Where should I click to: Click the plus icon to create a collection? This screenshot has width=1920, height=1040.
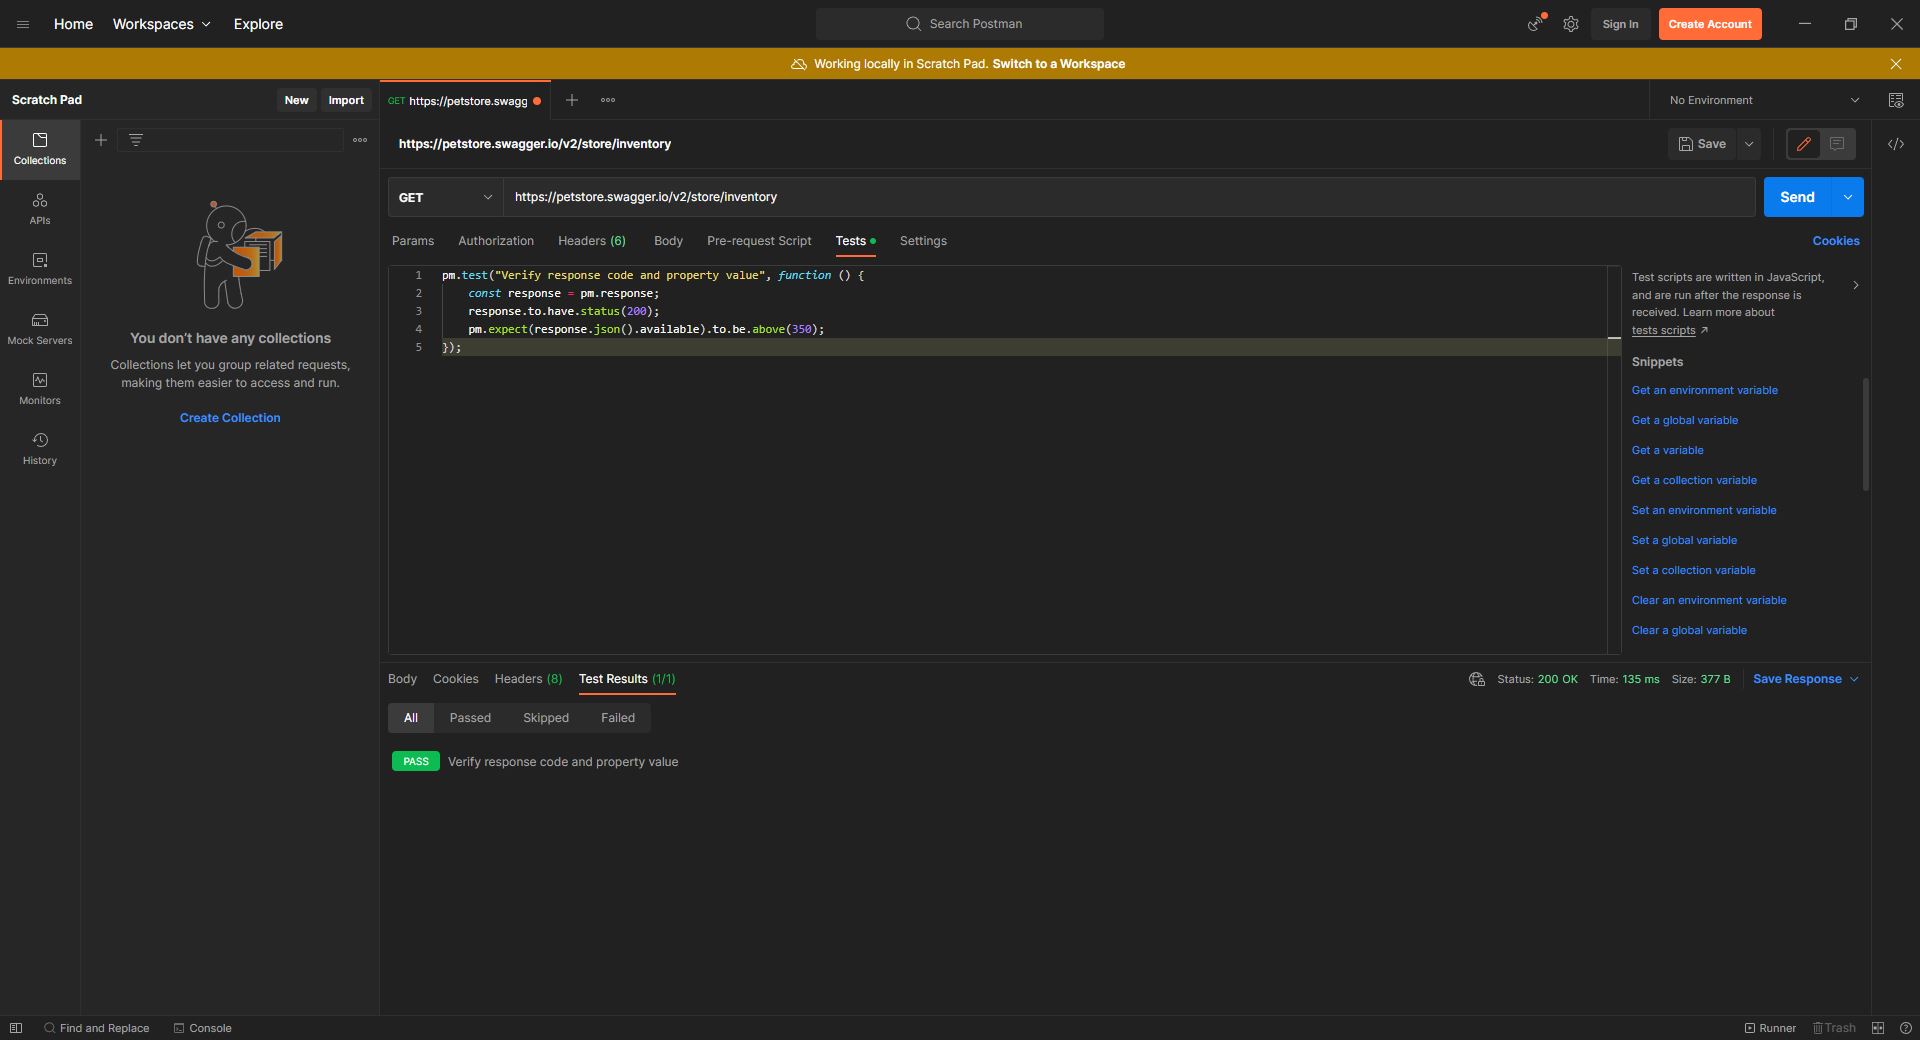pos(101,140)
